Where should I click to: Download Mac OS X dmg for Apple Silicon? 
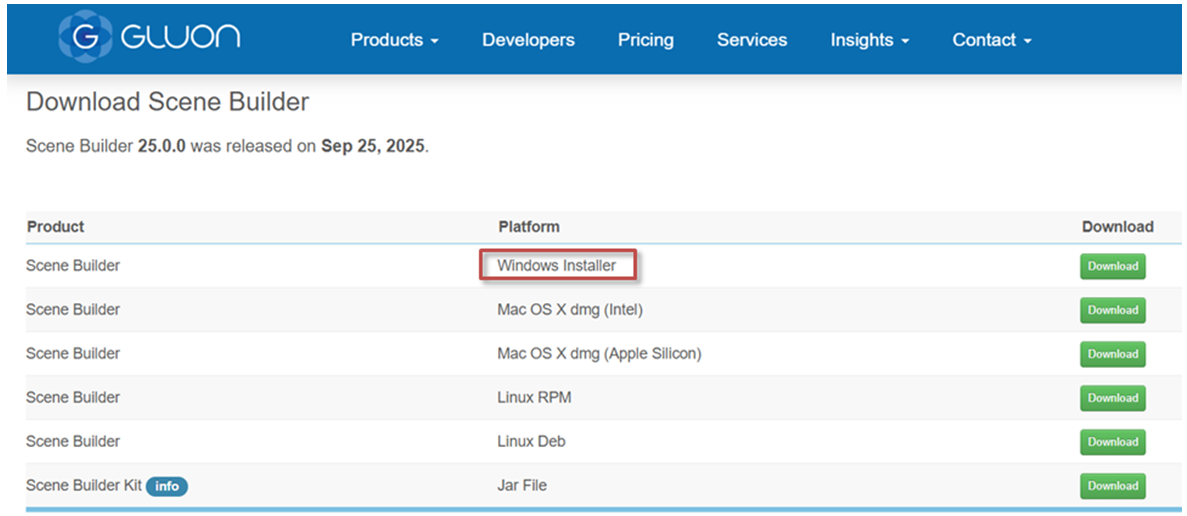click(x=1112, y=354)
